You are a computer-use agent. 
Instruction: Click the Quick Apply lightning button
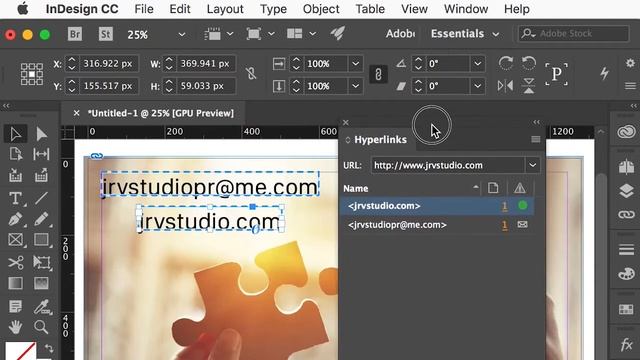coord(604,73)
